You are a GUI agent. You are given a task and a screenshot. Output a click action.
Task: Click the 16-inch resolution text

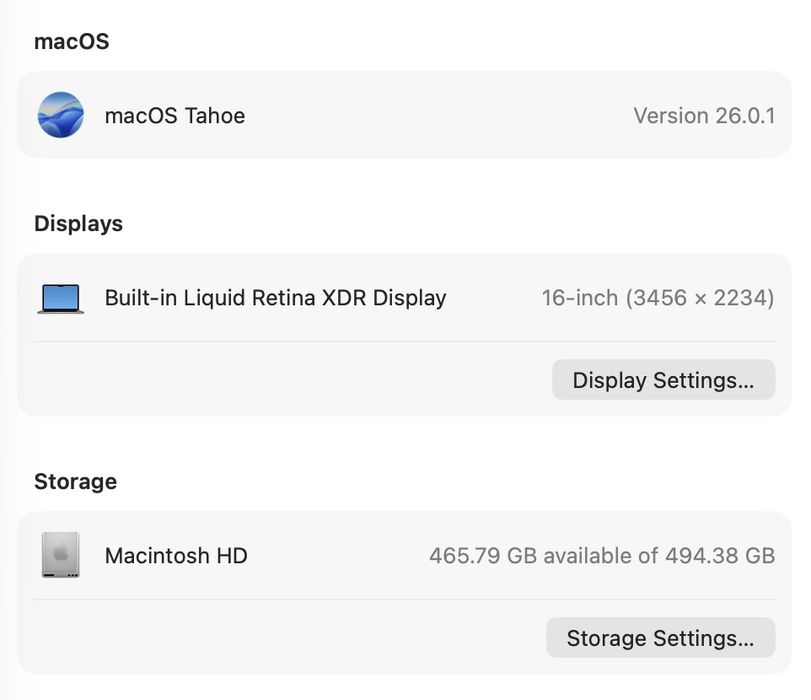coord(657,298)
